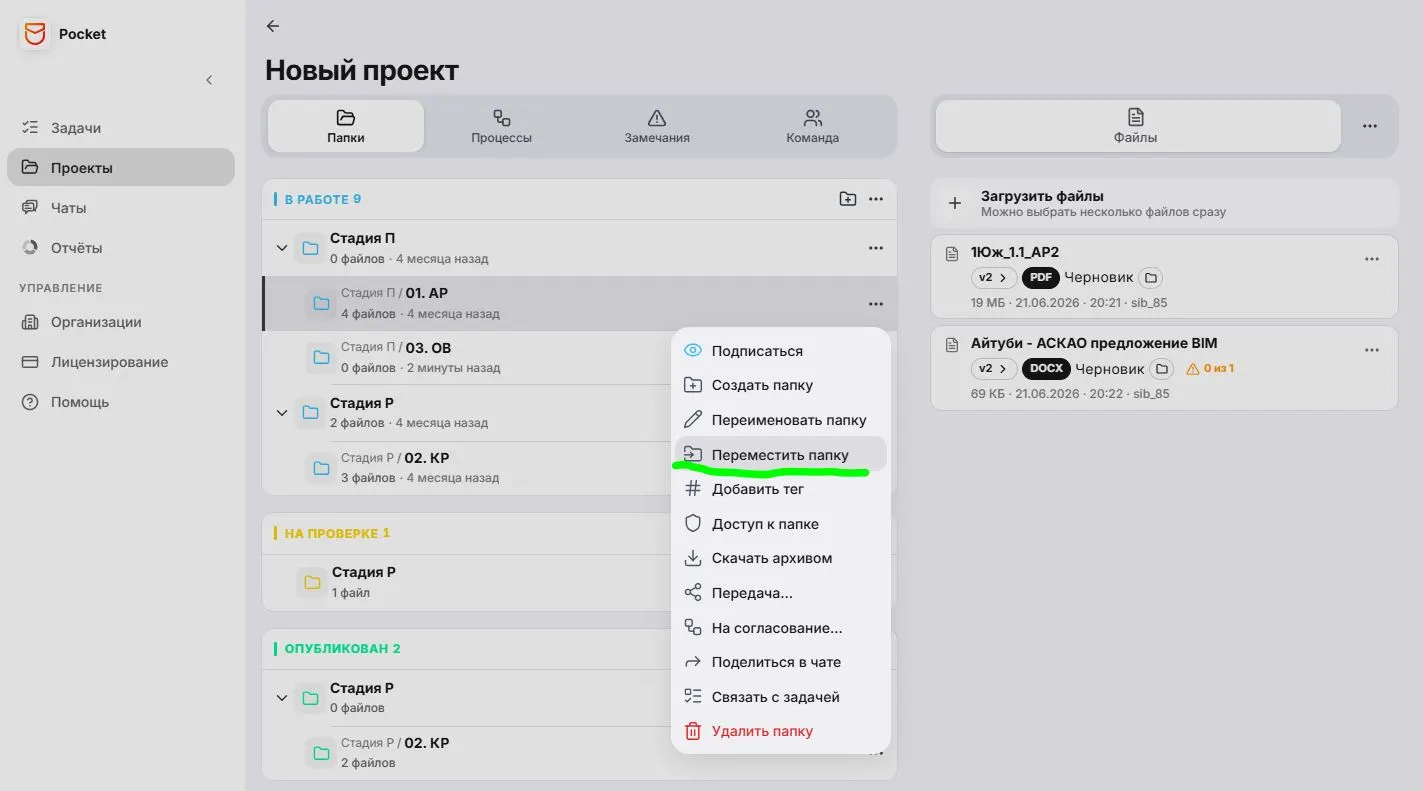Click the folder icon on the Айтуби file
This screenshot has height=791, width=1423.
pos(1162,369)
